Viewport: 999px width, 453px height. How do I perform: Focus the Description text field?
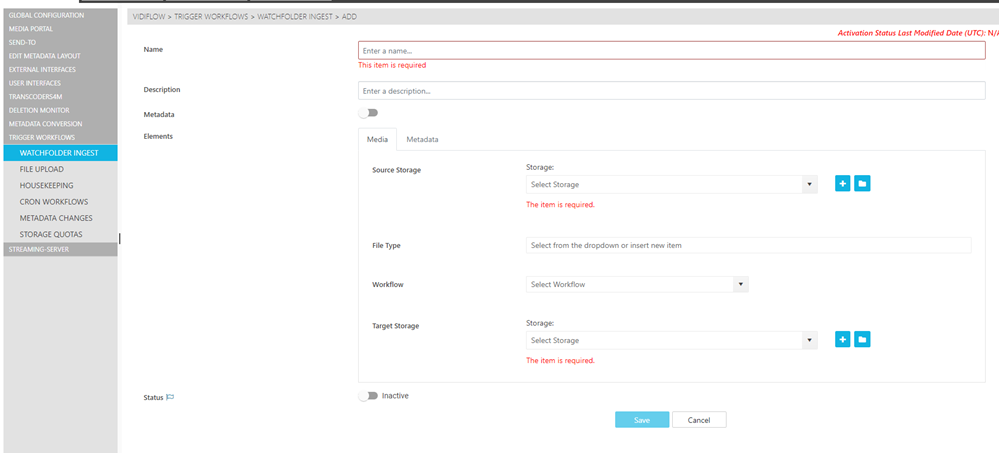(x=671, y=91)
